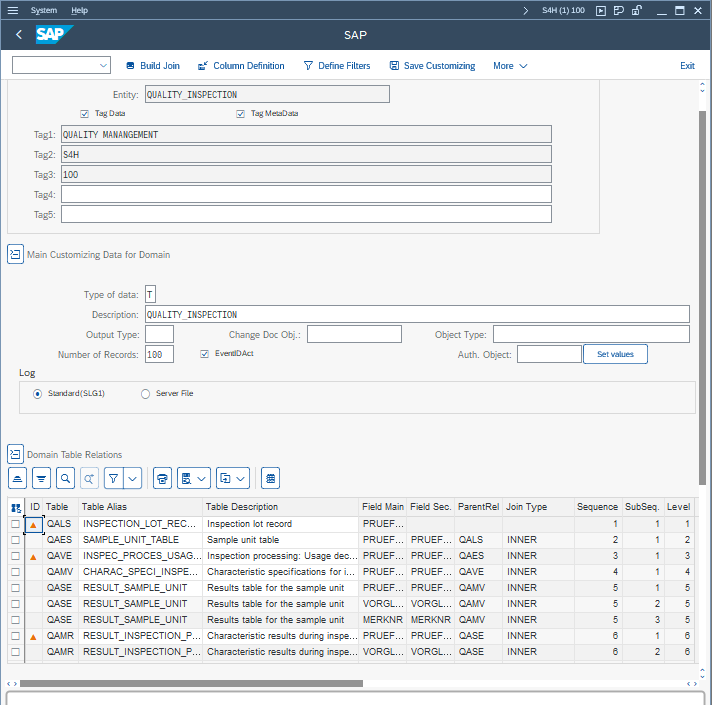
Task: Open the System menu
Action: (x=44, y=10)
